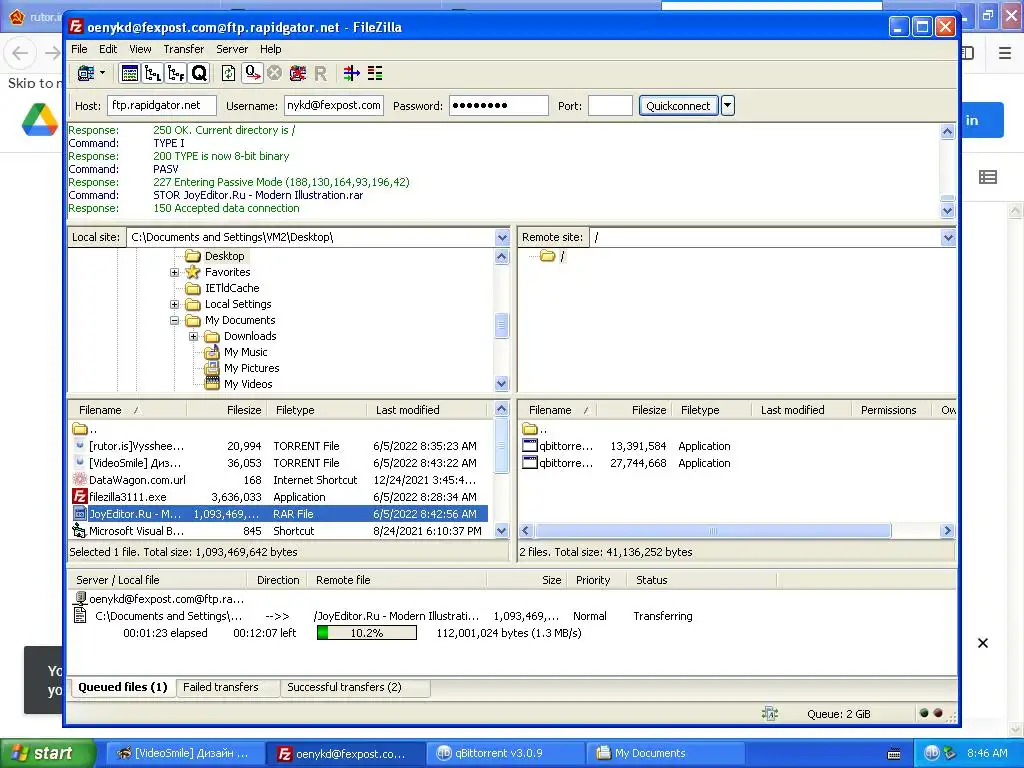Click the remote list horizontal scrollbar
Viewport: 1024px width, 768px height.
(x=712, y=531)
